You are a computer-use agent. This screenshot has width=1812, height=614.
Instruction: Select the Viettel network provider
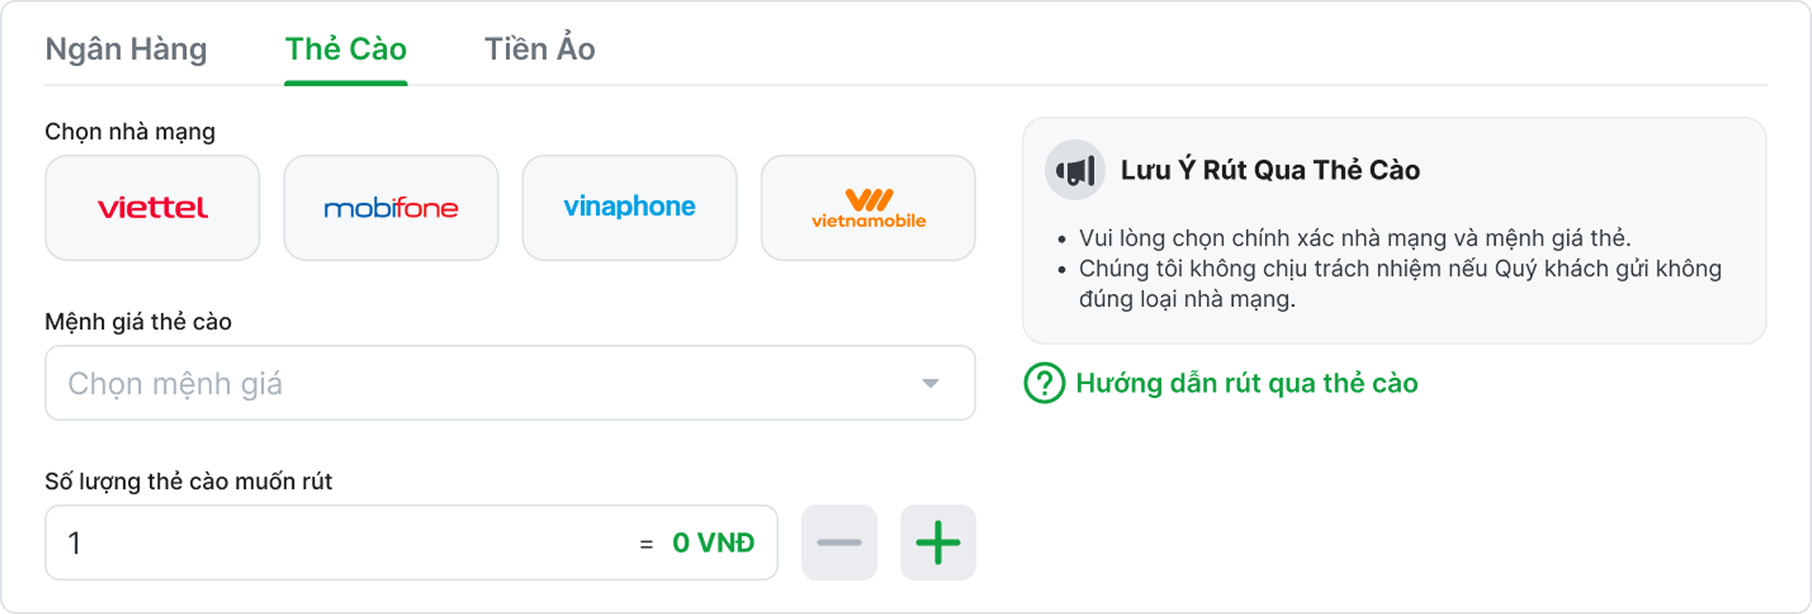click(x=152, y=208)
